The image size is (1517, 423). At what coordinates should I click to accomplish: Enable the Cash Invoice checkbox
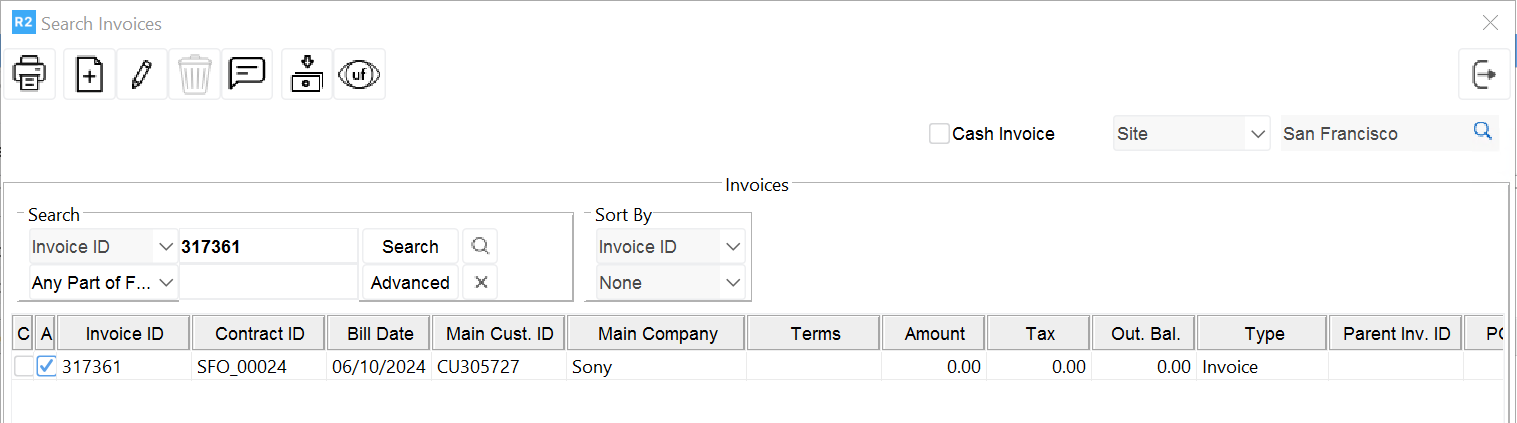939,134
